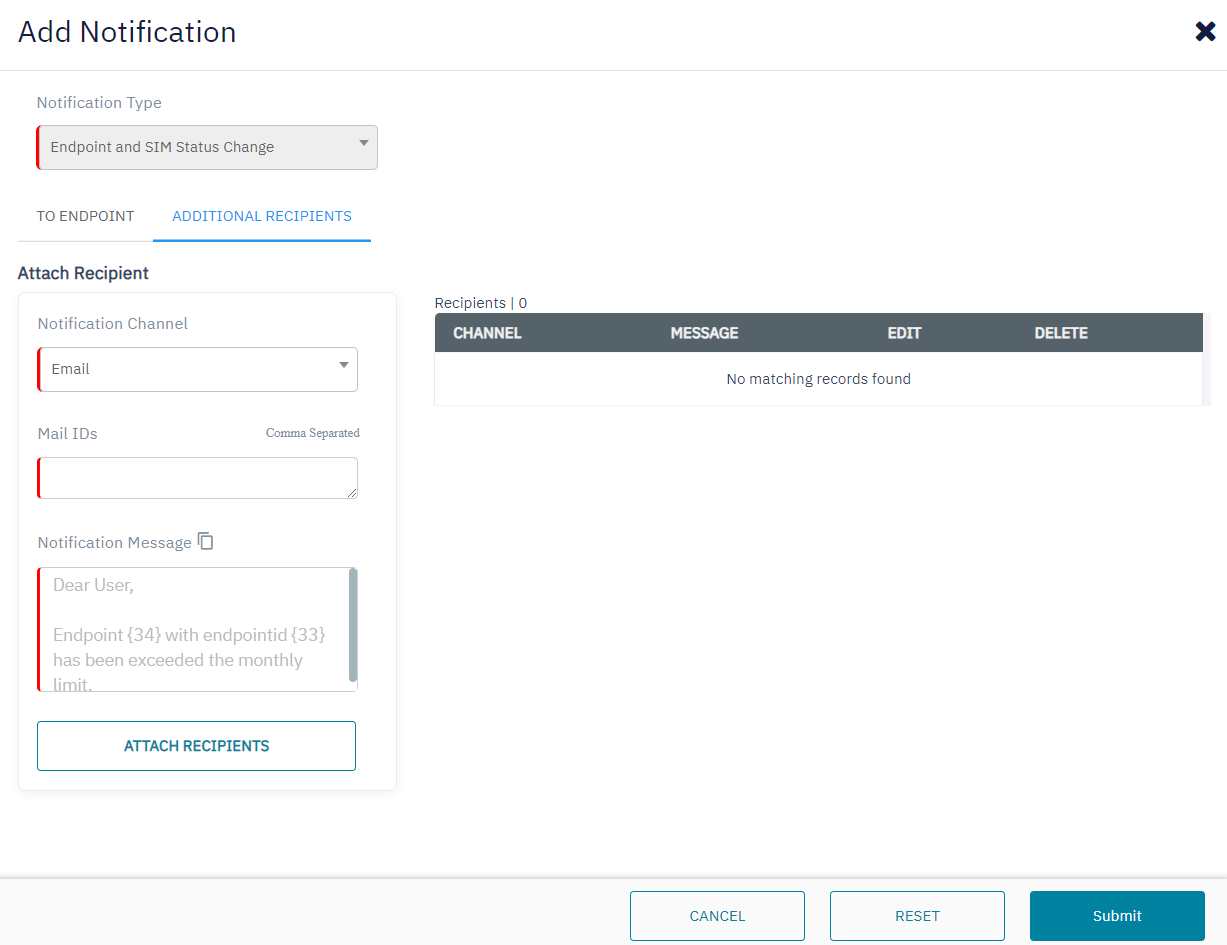1227x945 pixels.
Task: Click the DELETE column header
Action: [x=1061, y=333]
